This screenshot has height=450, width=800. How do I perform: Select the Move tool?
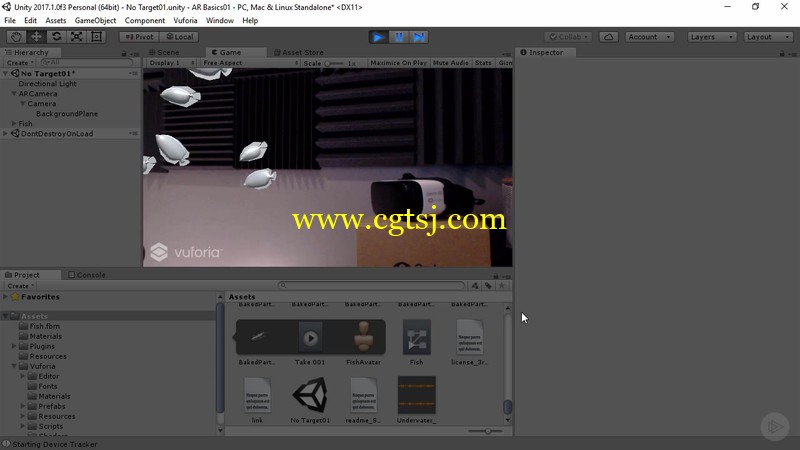point(36,37)
